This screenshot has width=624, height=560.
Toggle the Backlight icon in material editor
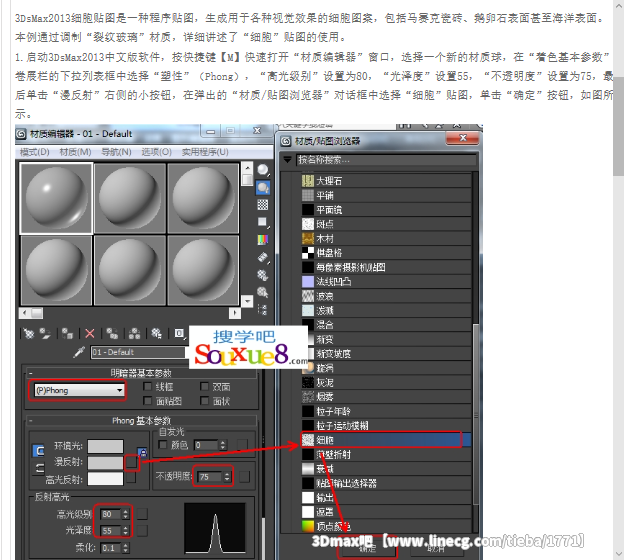click(x=263, y=187)
